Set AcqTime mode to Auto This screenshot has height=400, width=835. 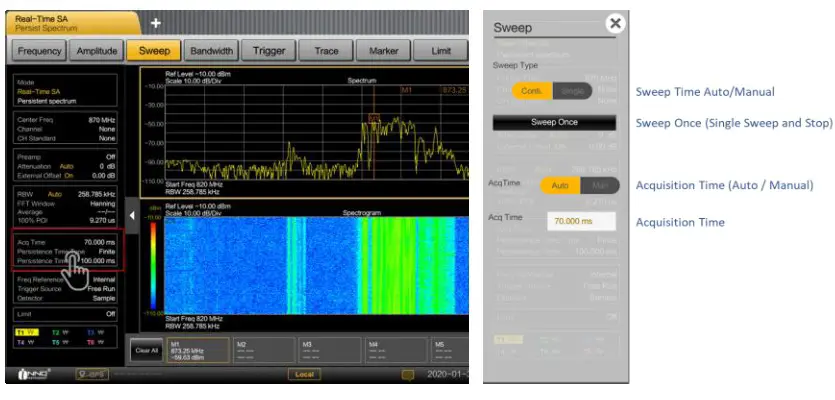click(560, 185)
